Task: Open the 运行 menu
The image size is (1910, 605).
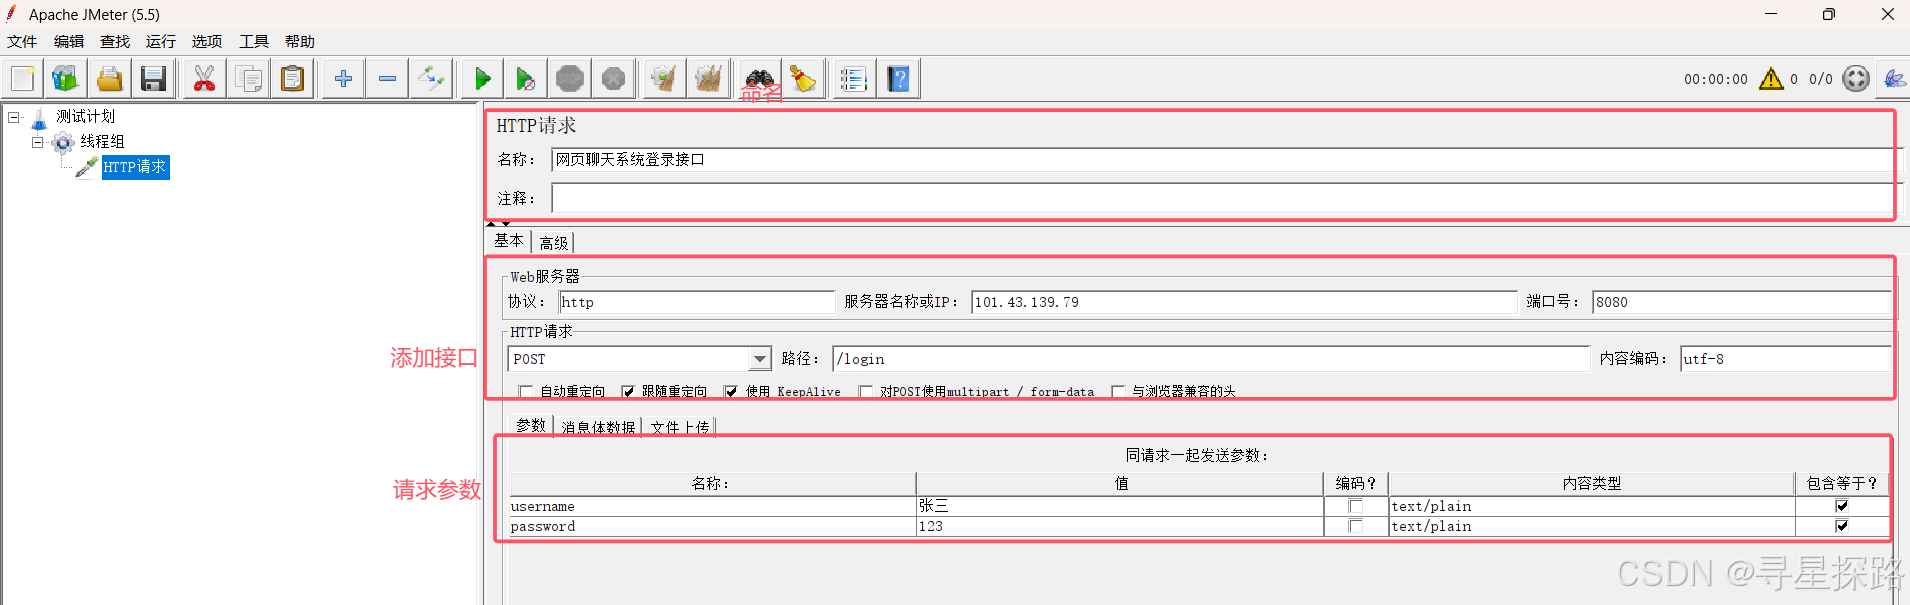Action: point(161,41)
